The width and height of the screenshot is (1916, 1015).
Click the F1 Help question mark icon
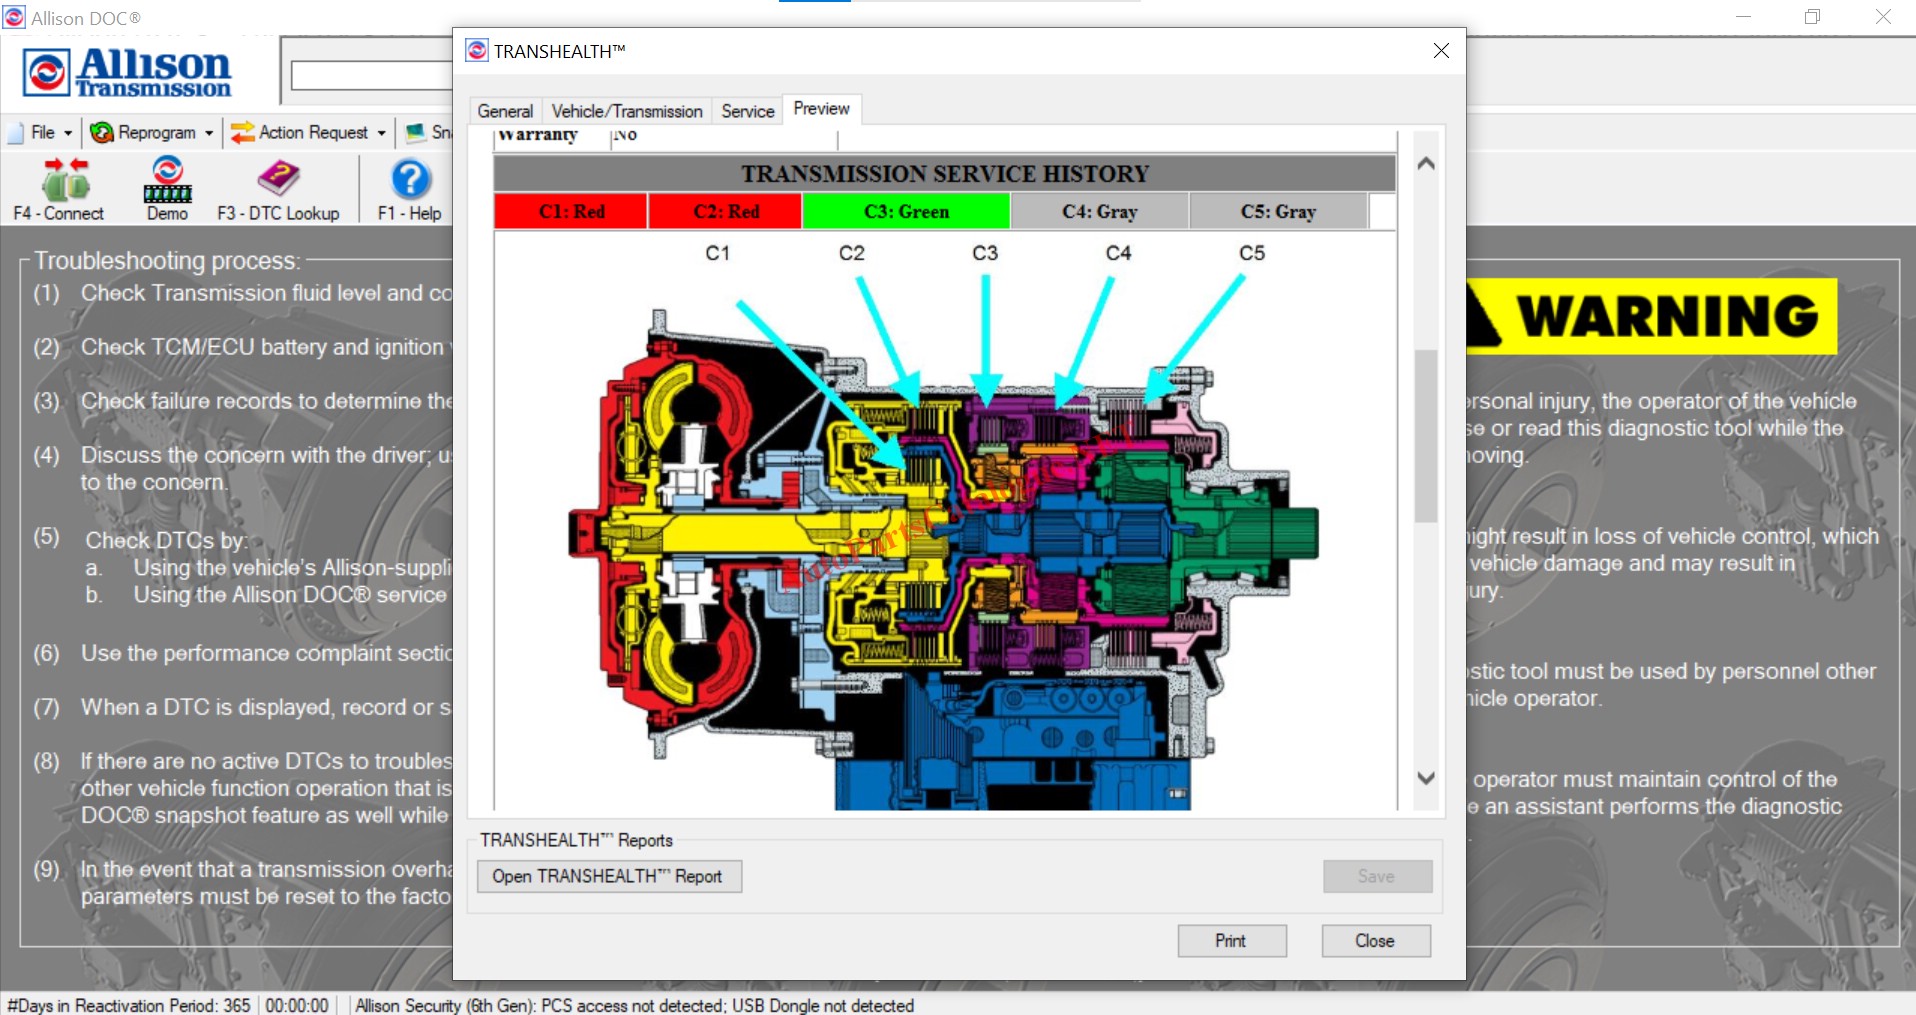(x=410, y=179)
